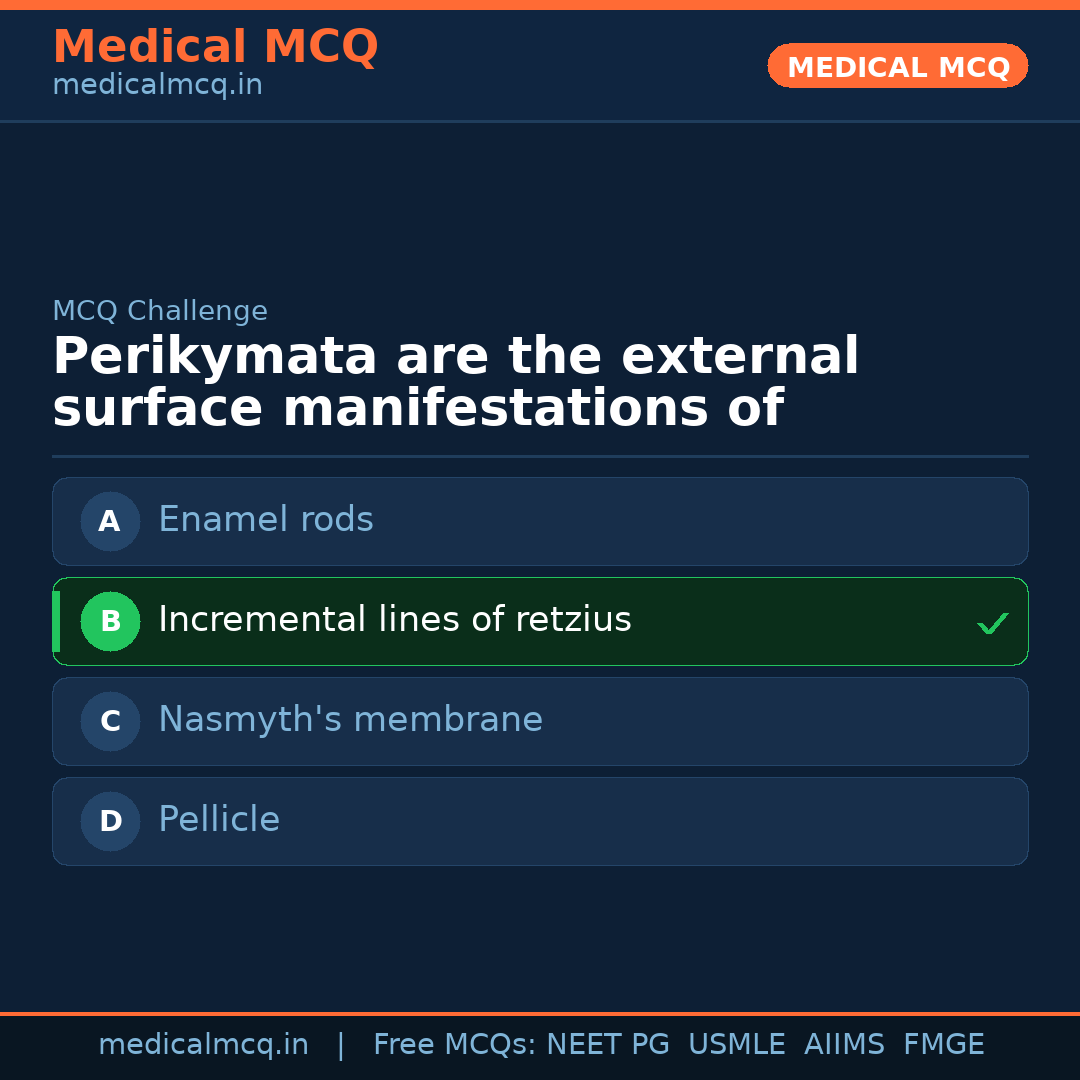
Task: Pick the "Nasmyth's membrane" answer text
Action: [350, 720]
